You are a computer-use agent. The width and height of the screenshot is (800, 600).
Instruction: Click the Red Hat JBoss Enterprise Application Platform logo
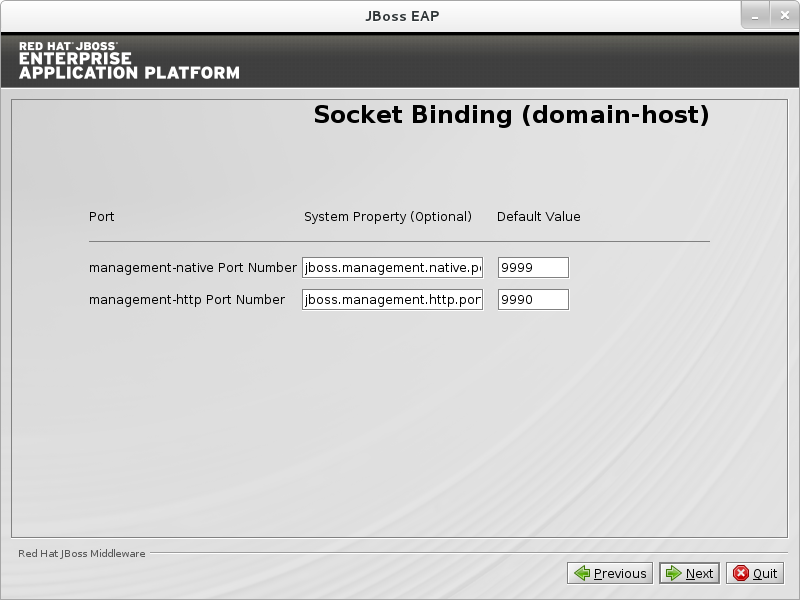tap(129, 60)
